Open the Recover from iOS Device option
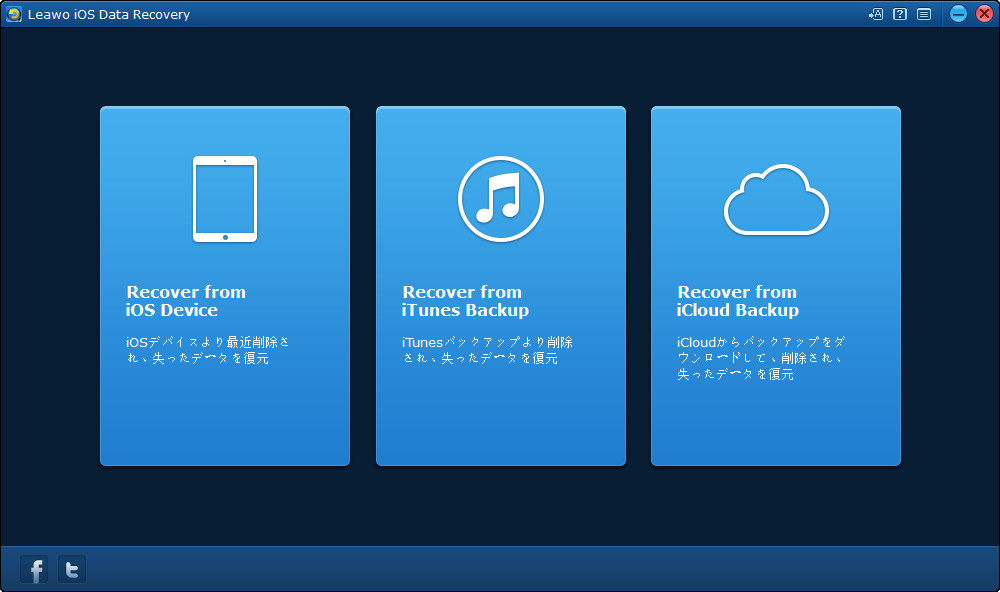 (x=224, y=286)
